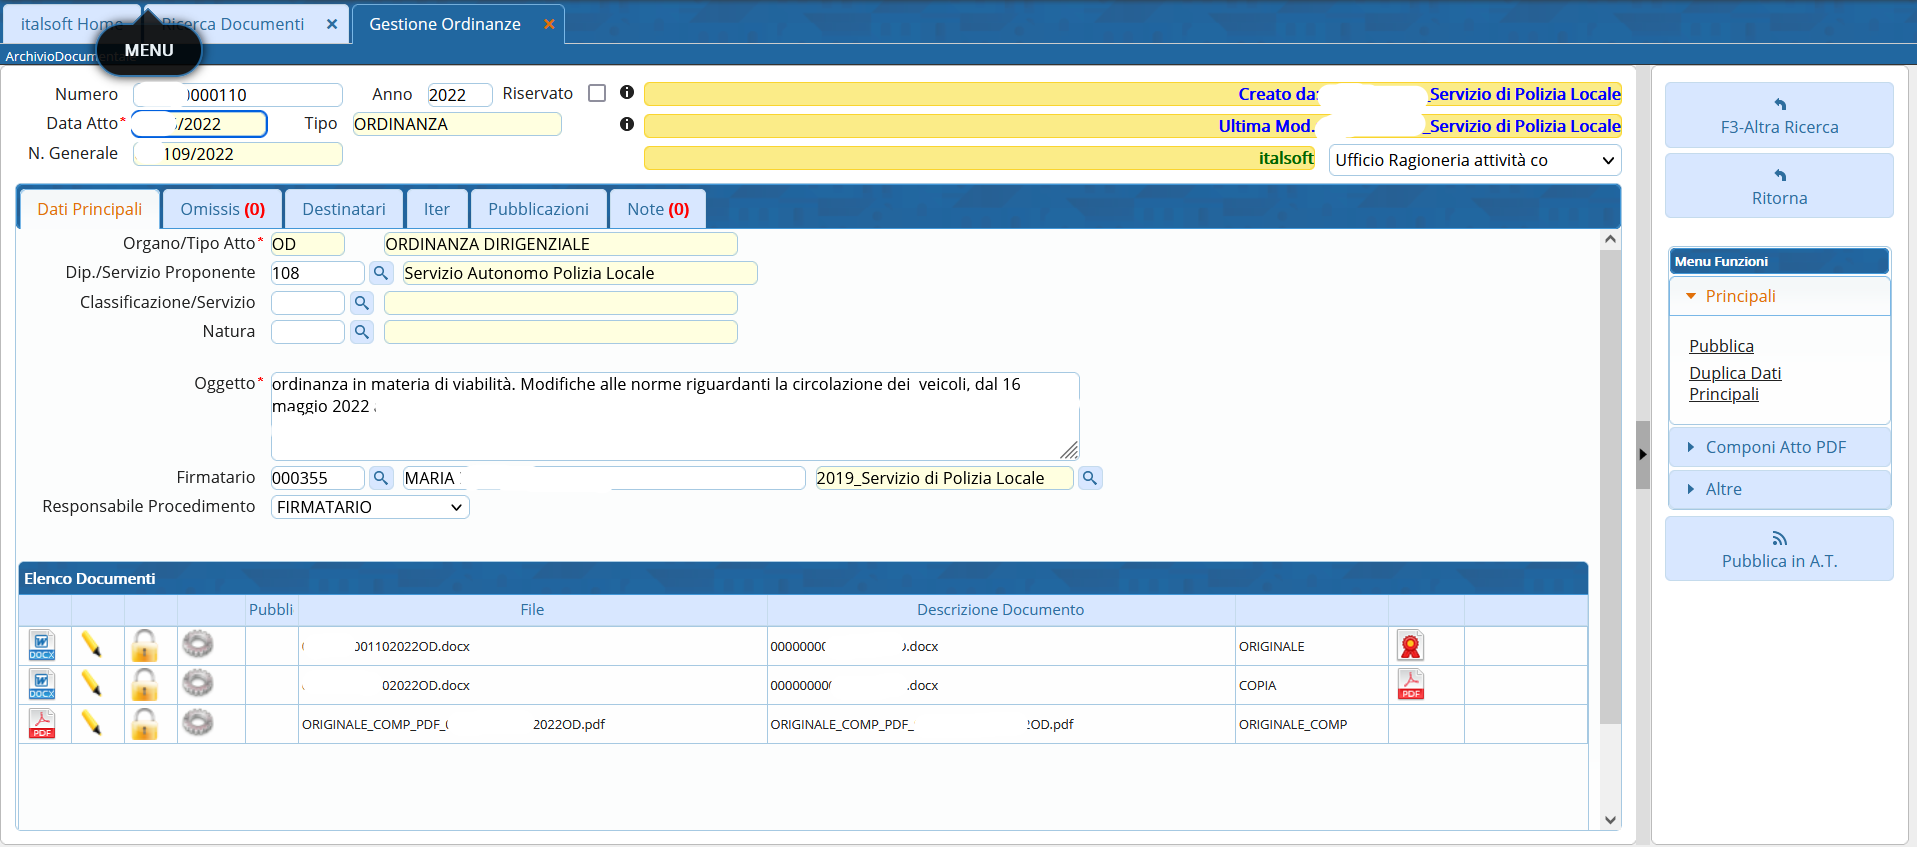Expand the Altre functions section
This screenshot has height=849, width=1917.
1723,490
